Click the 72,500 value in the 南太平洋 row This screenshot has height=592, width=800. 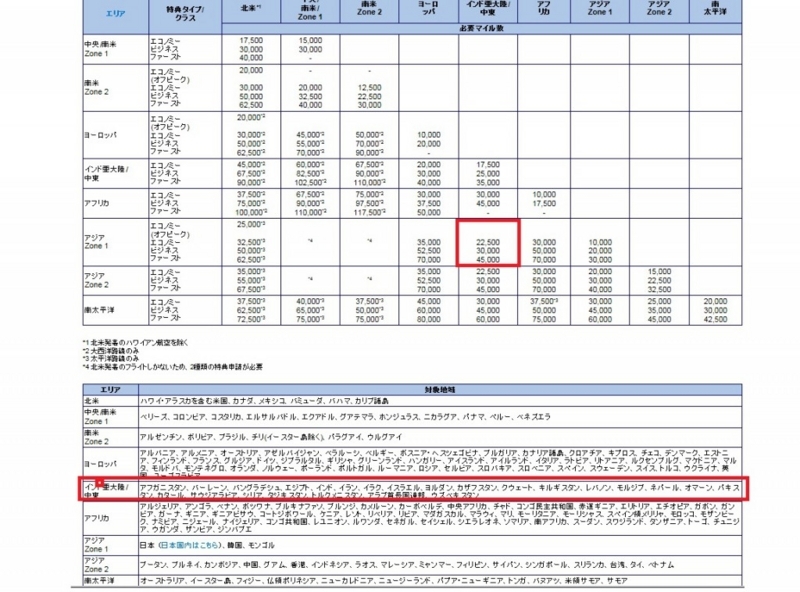251,319
